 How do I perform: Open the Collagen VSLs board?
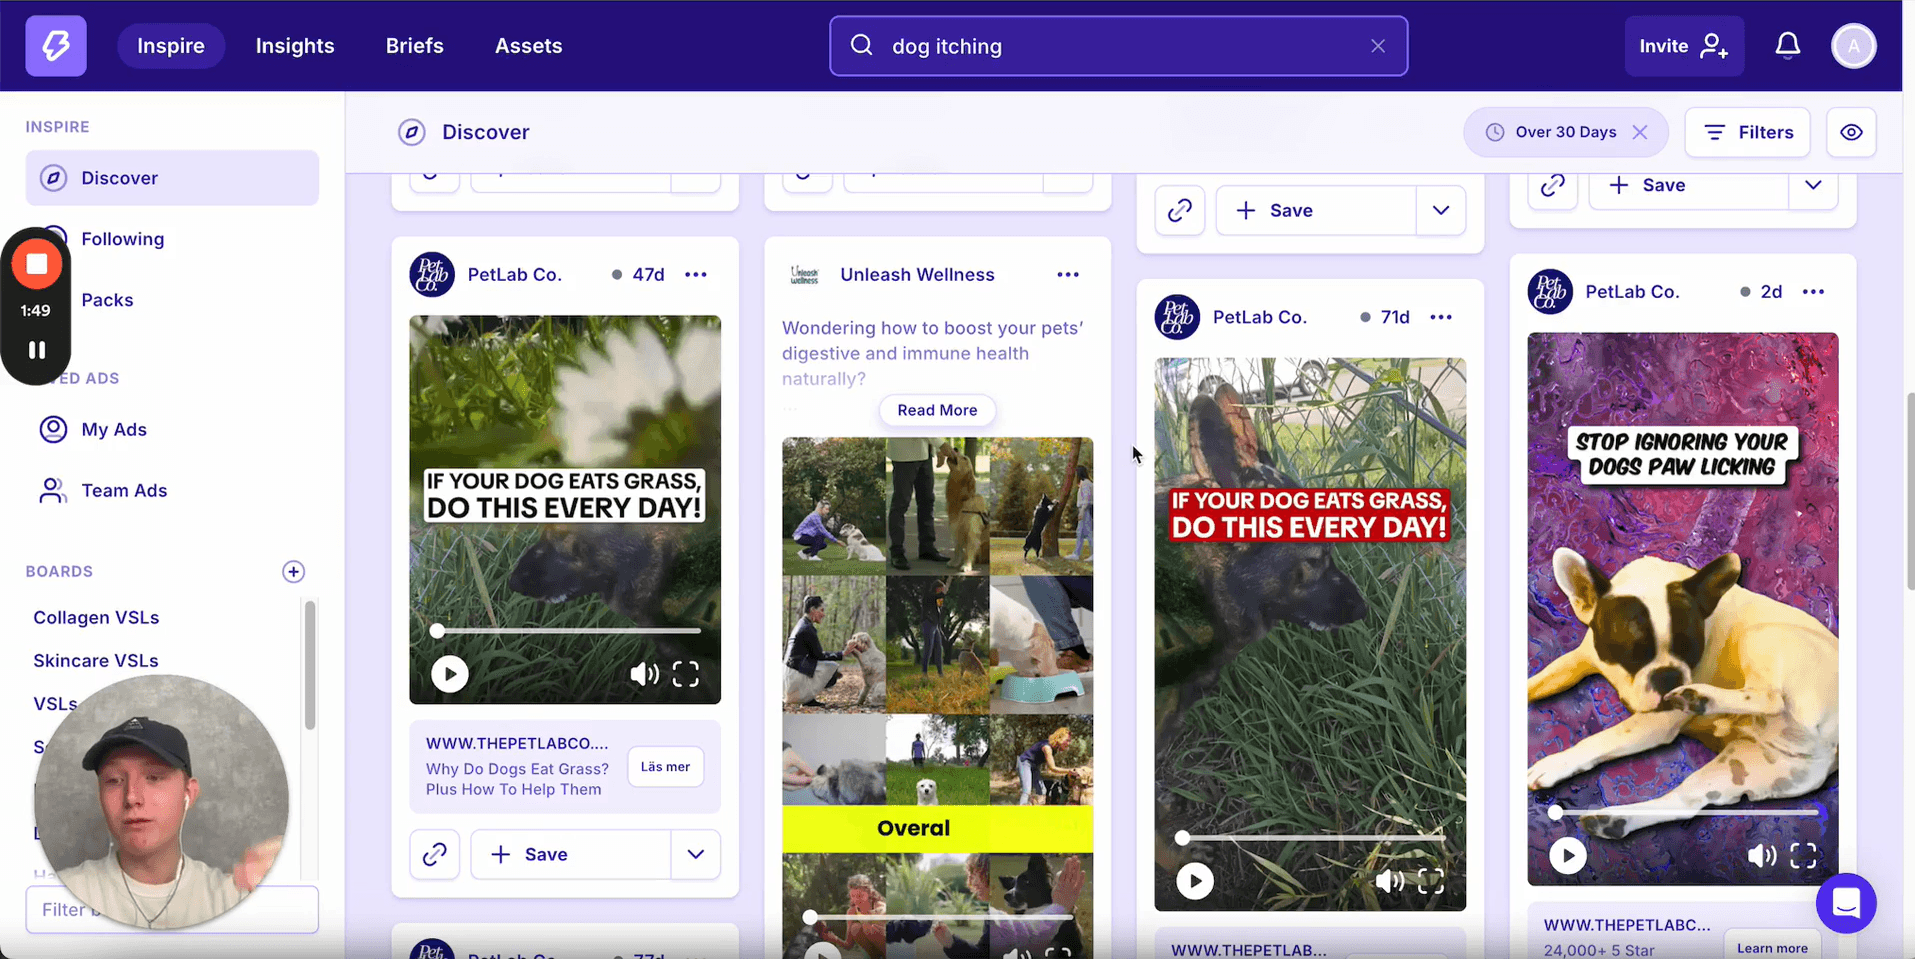point(96,617)
